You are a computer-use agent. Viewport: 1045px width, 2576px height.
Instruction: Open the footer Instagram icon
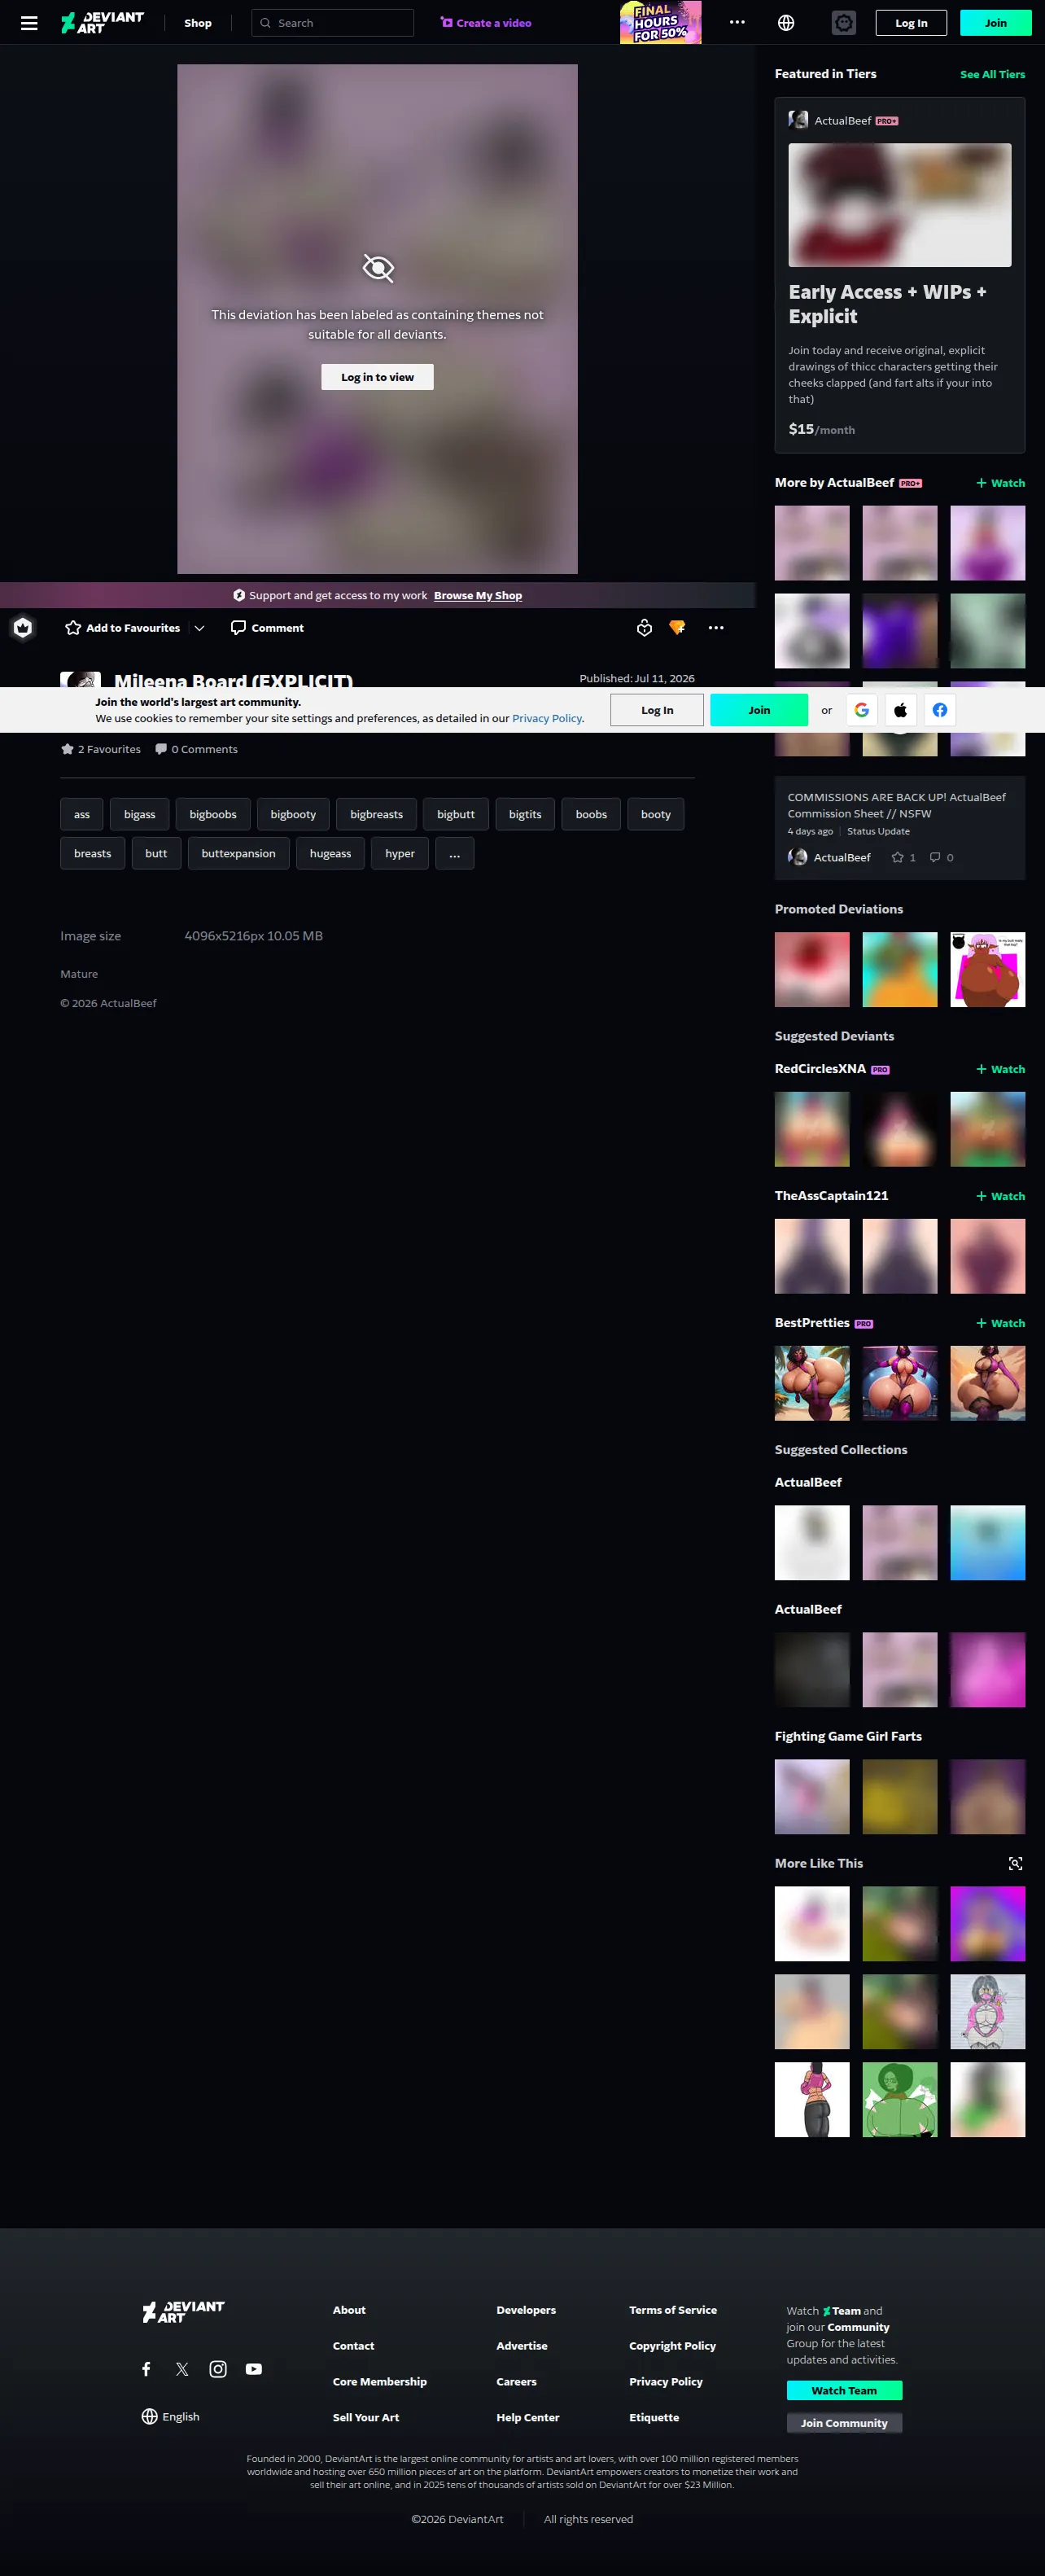pyautogui.click(x=218, y=2369)
